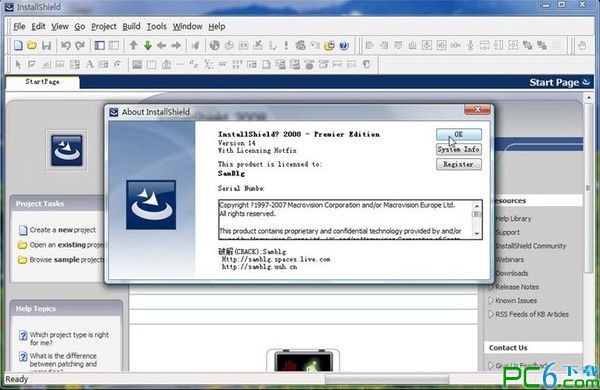Click the copyright text box scrollbar down arrow
Viewport: 600px width, 390px height.
(x=477, y=233)
